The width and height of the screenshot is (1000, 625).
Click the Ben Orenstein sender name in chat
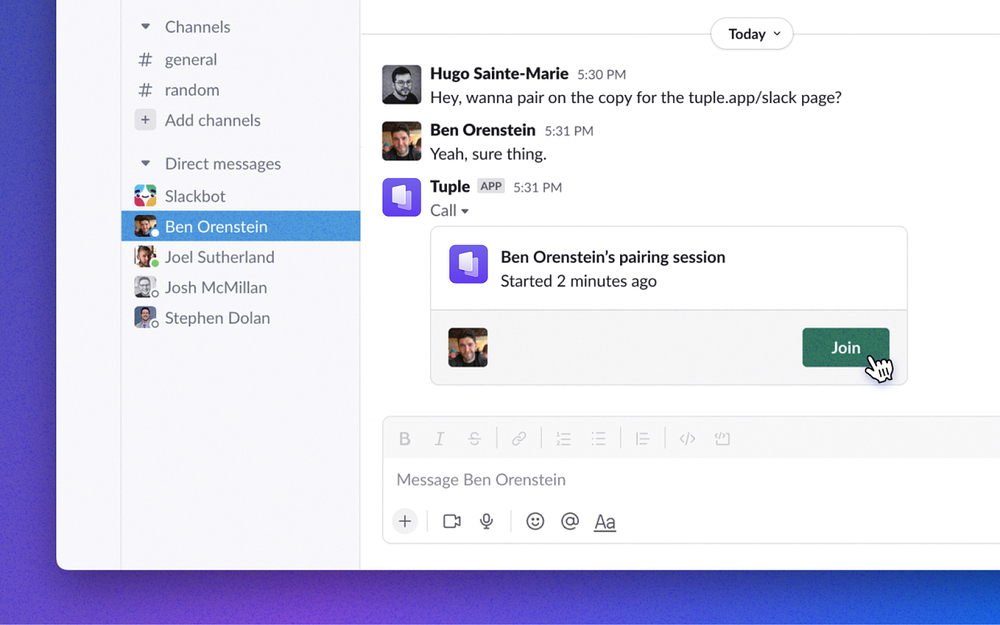pos(482,130)
